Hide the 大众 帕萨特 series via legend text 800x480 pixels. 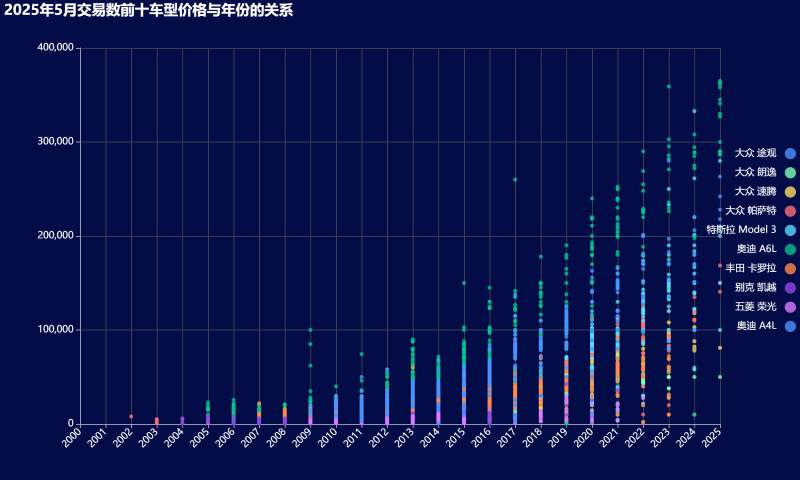(x=751, y=211)
